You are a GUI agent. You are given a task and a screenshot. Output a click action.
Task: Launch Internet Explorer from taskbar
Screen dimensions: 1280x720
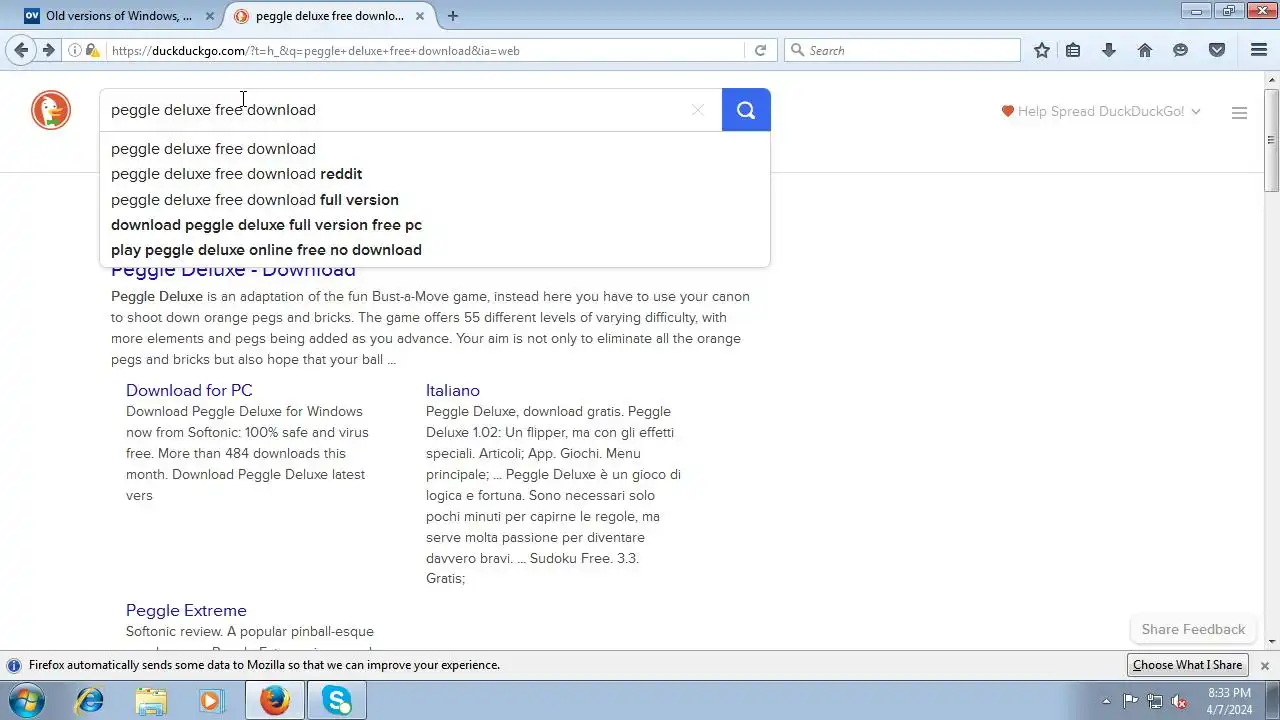90,701
